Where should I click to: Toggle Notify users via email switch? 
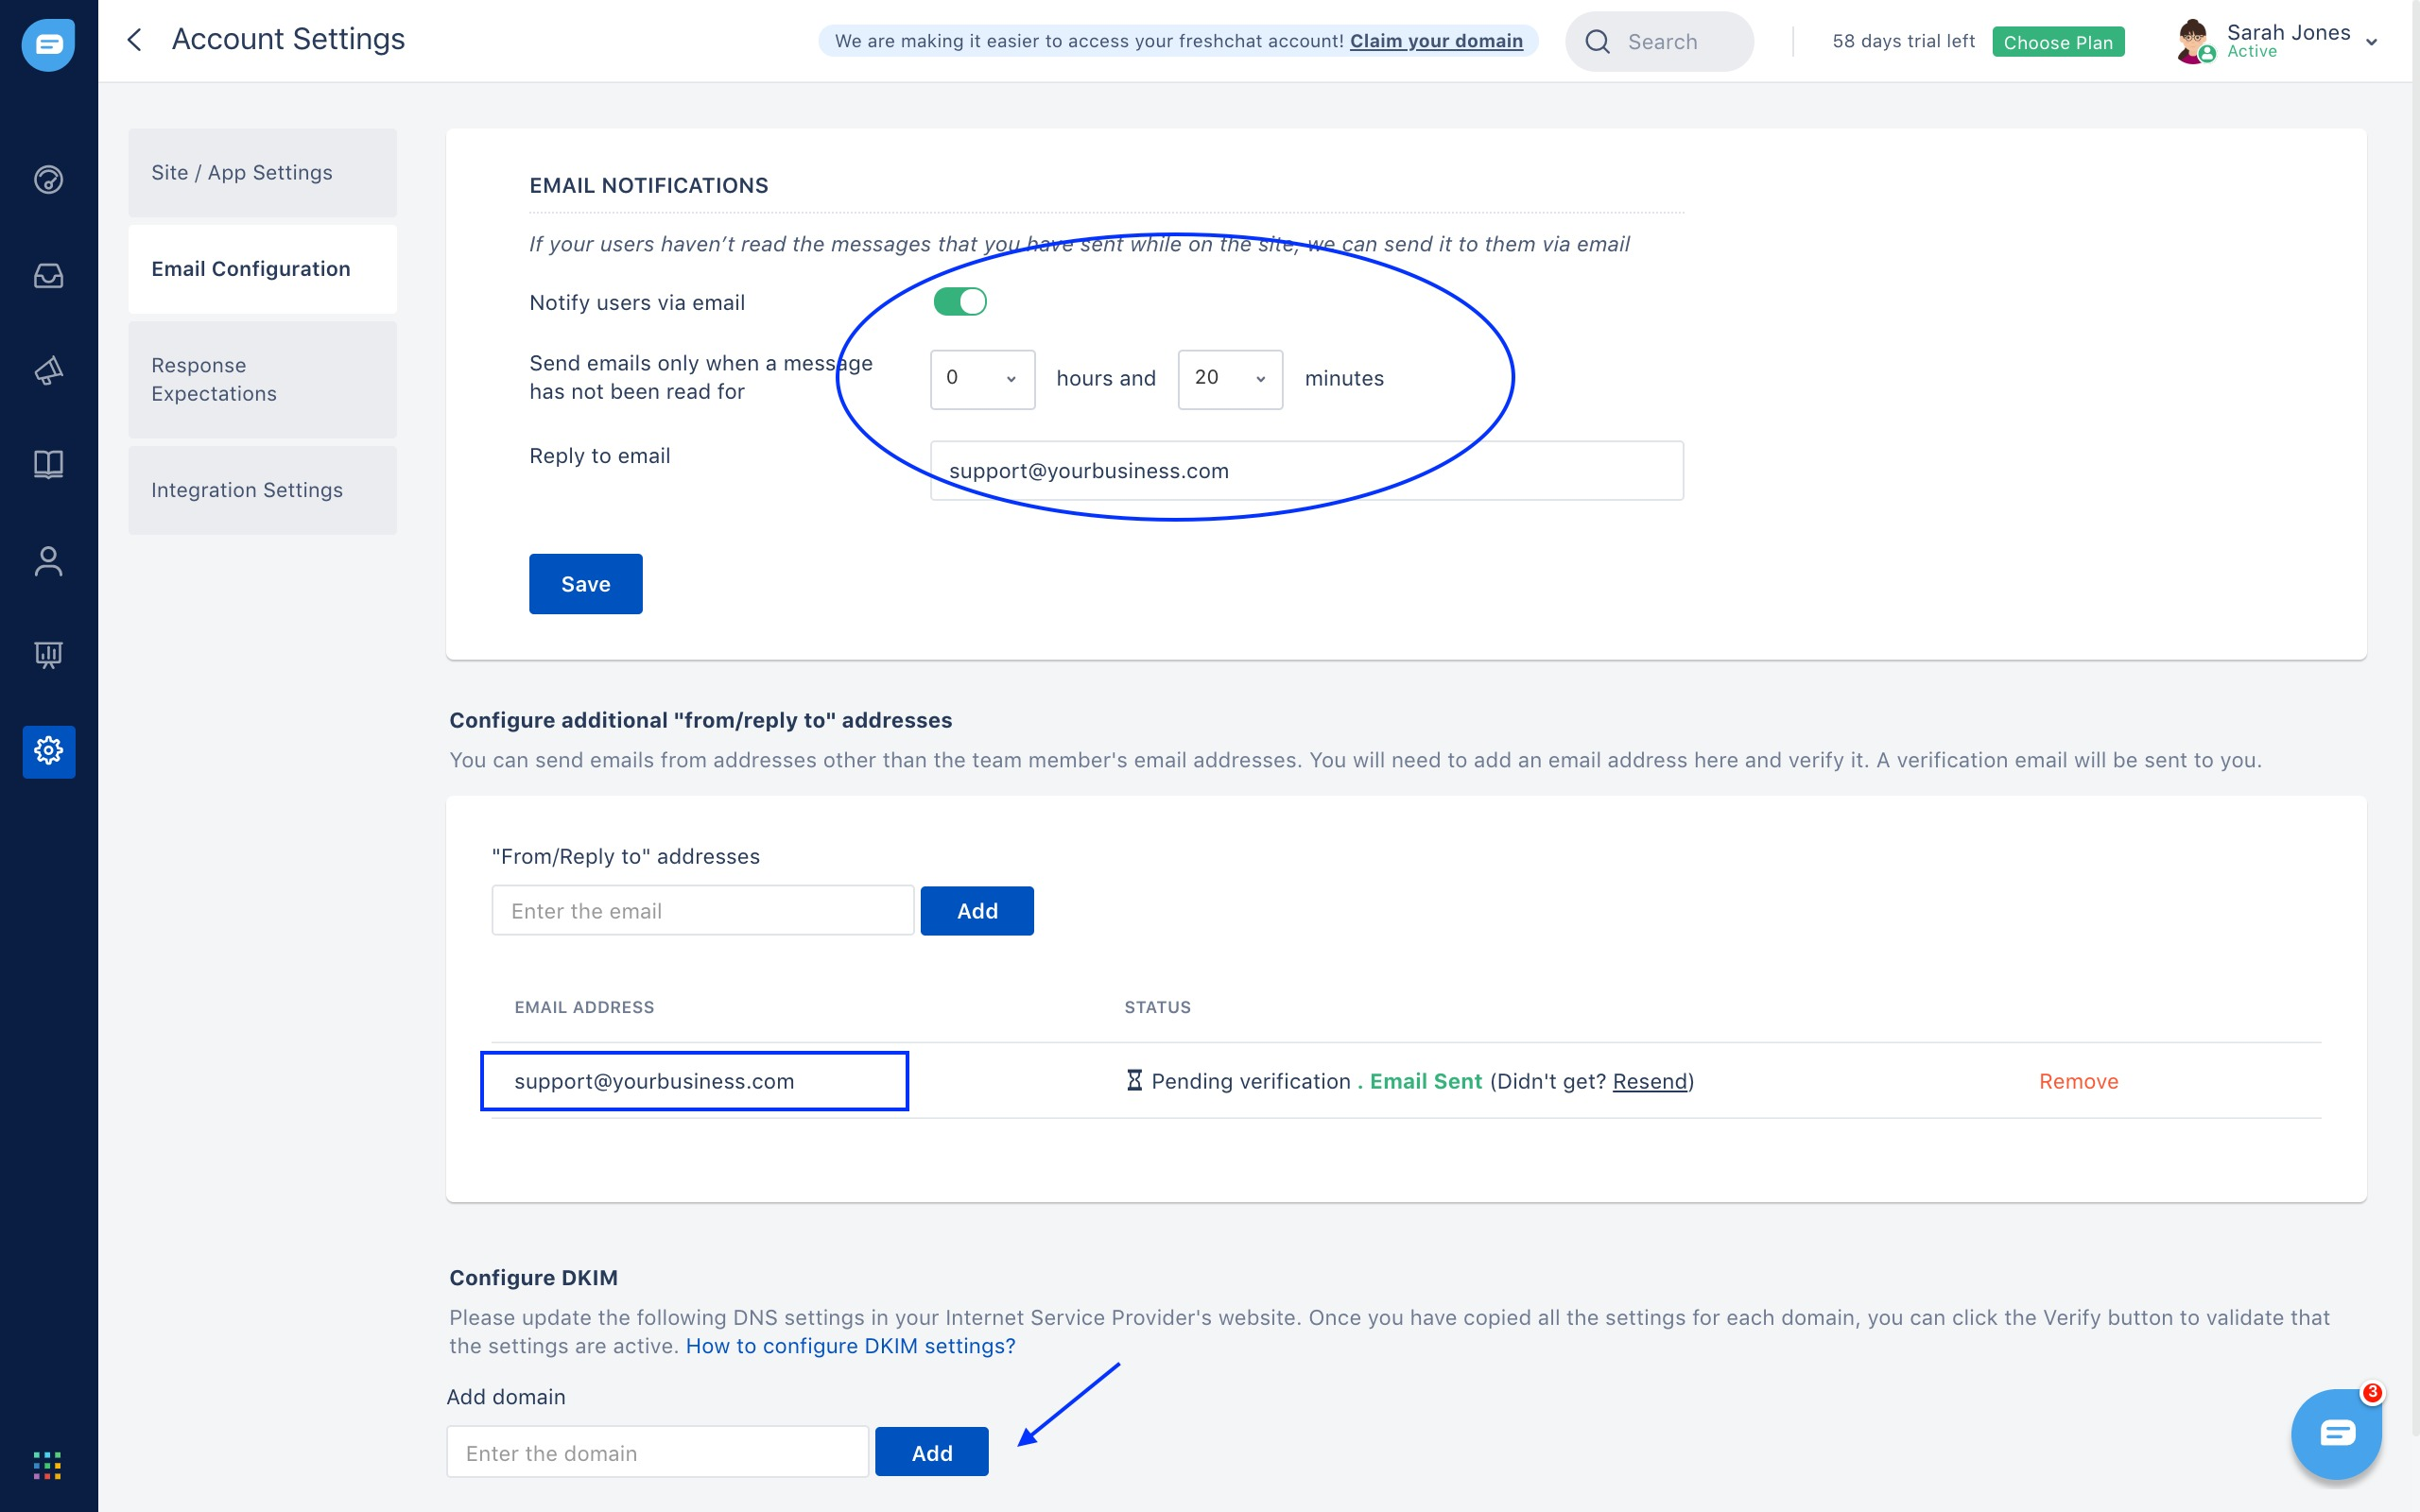coord(959,302)
